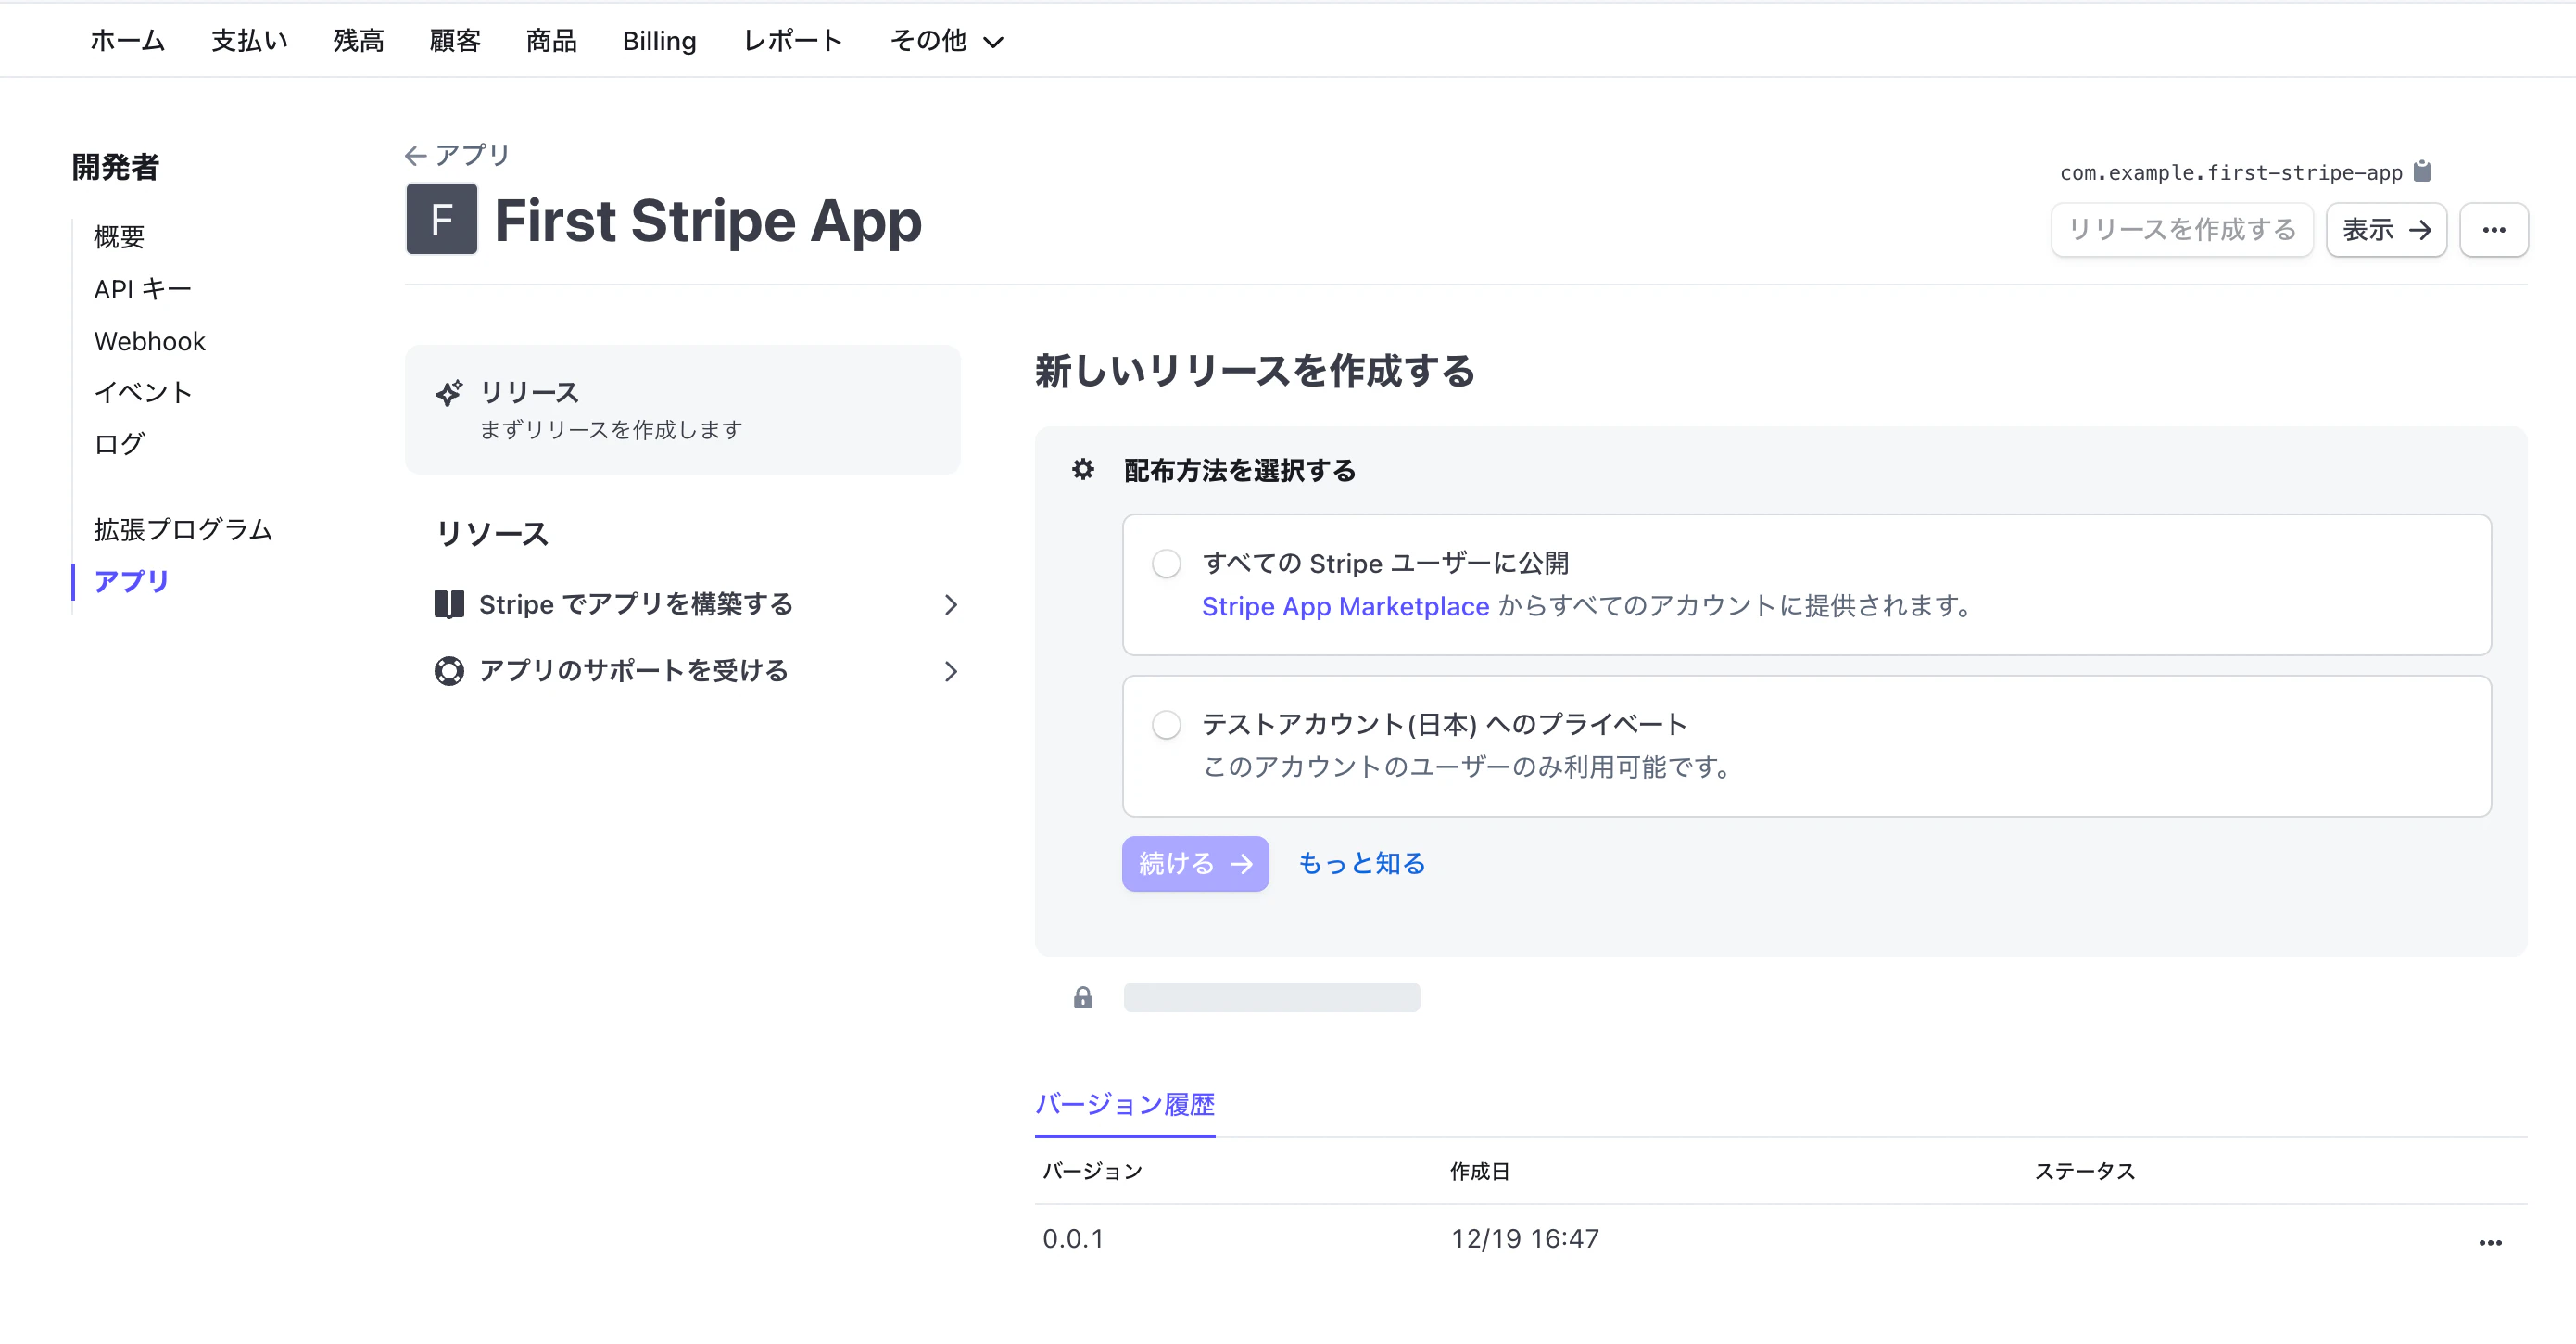
Task: Open ログ in developer sidebar
Action: [x=119, y=444]
